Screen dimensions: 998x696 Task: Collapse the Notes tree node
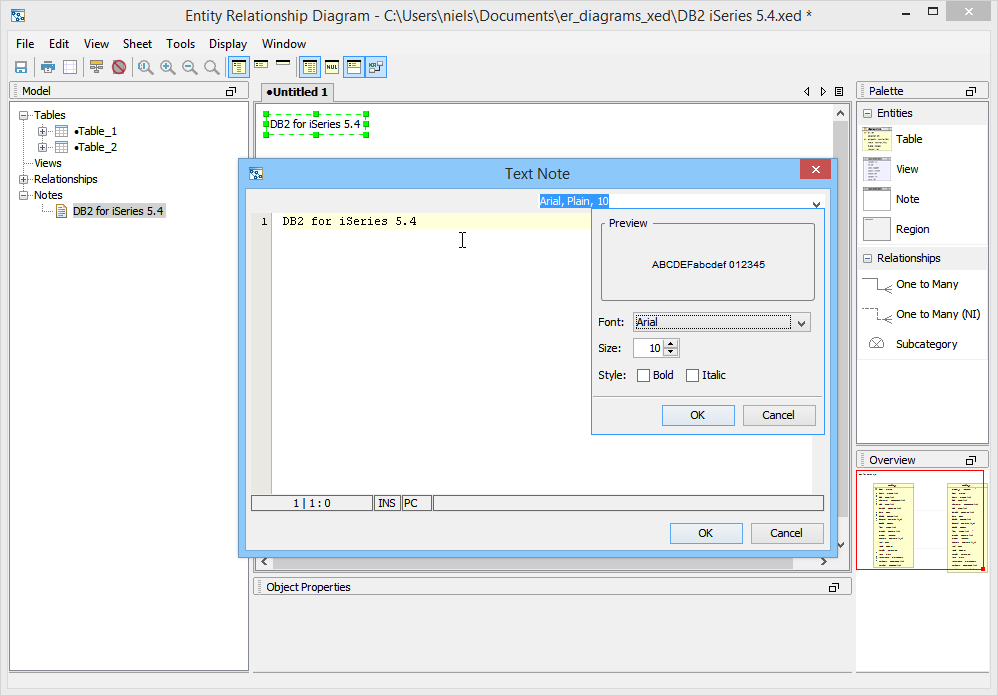tap(24, 195)
